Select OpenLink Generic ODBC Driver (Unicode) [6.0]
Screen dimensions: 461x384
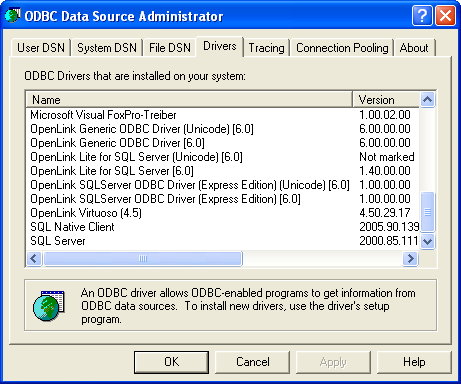point(142,129)
